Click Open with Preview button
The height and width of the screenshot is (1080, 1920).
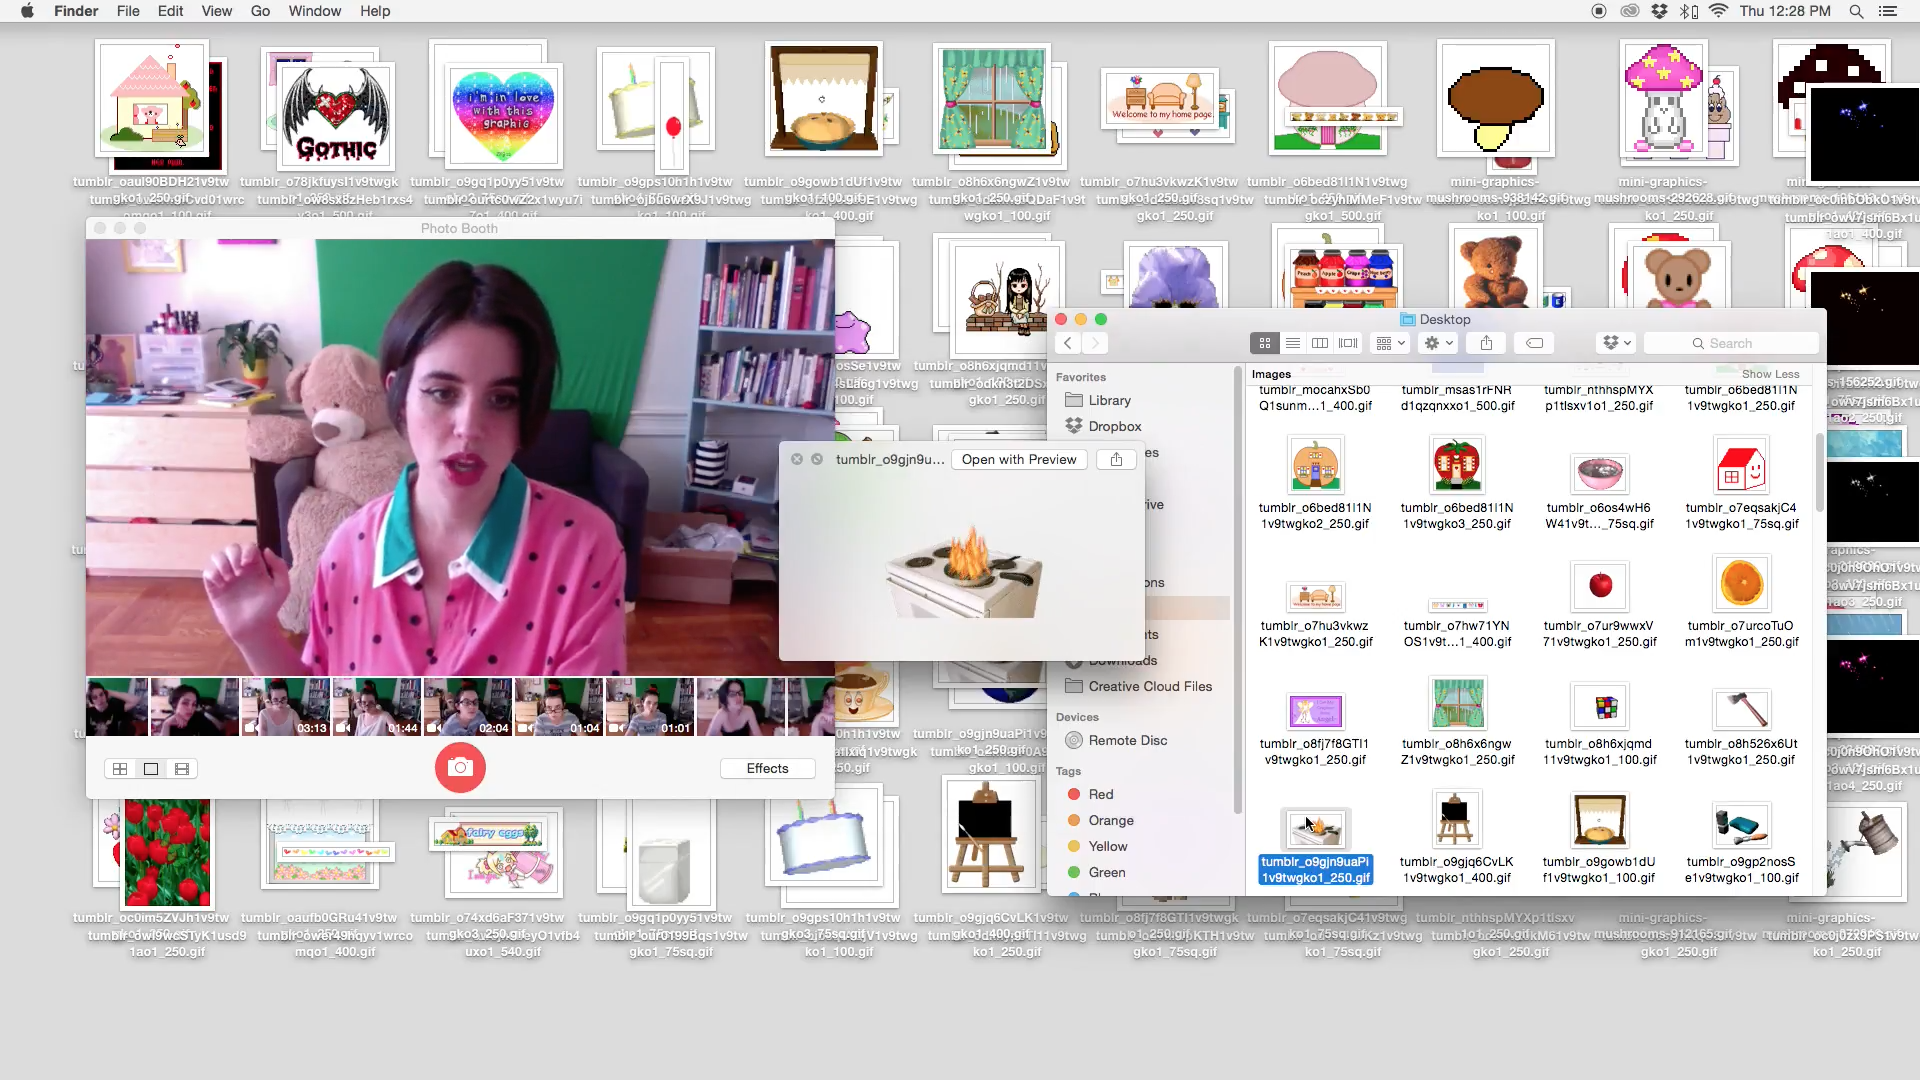1019,459
